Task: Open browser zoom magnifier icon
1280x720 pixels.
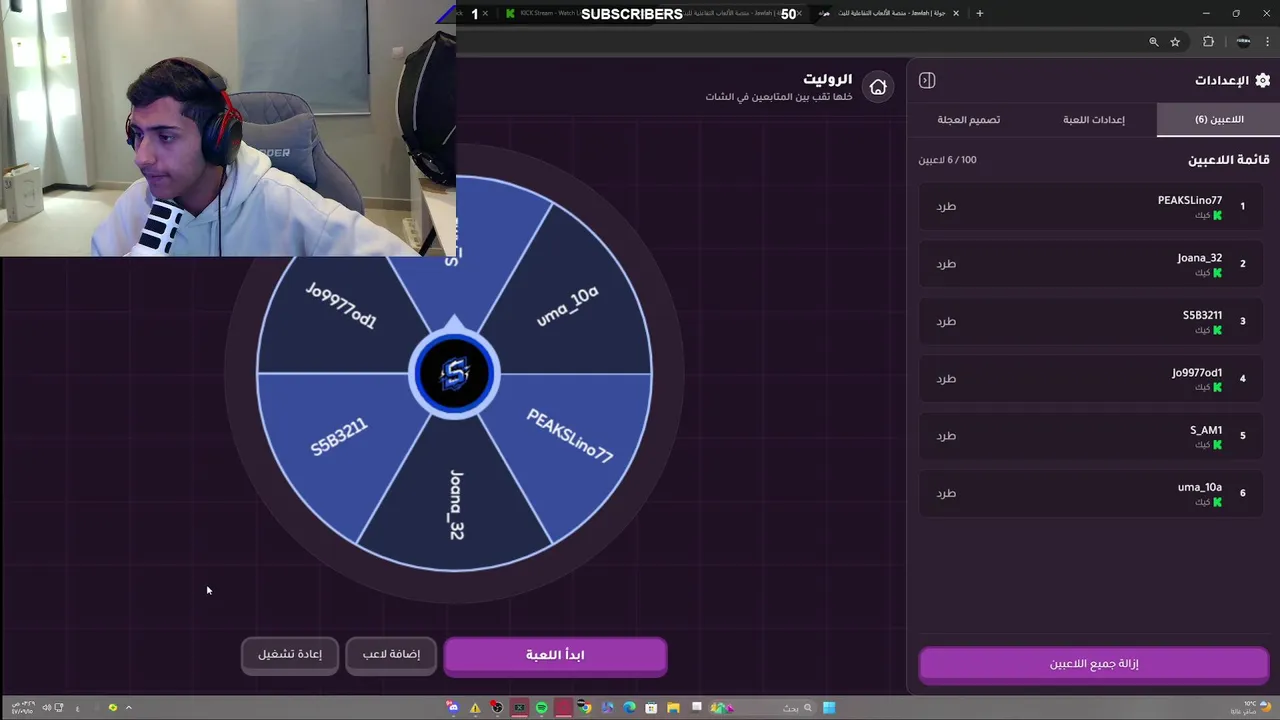Action: tap(1153, 42)
